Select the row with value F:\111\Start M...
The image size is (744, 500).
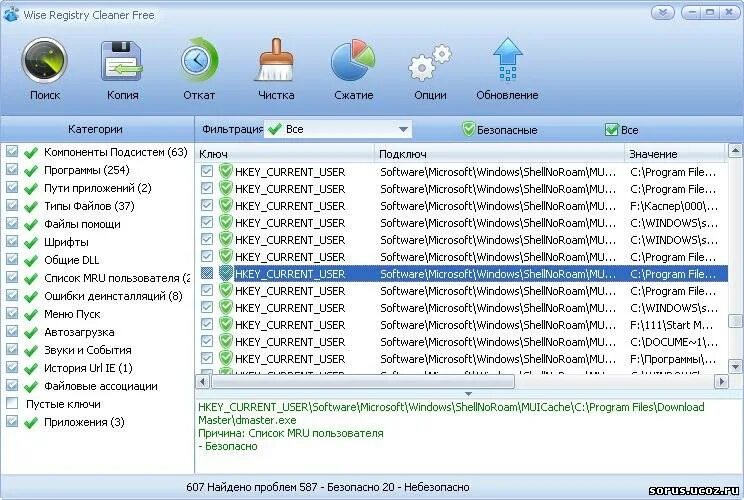(461, 325)
